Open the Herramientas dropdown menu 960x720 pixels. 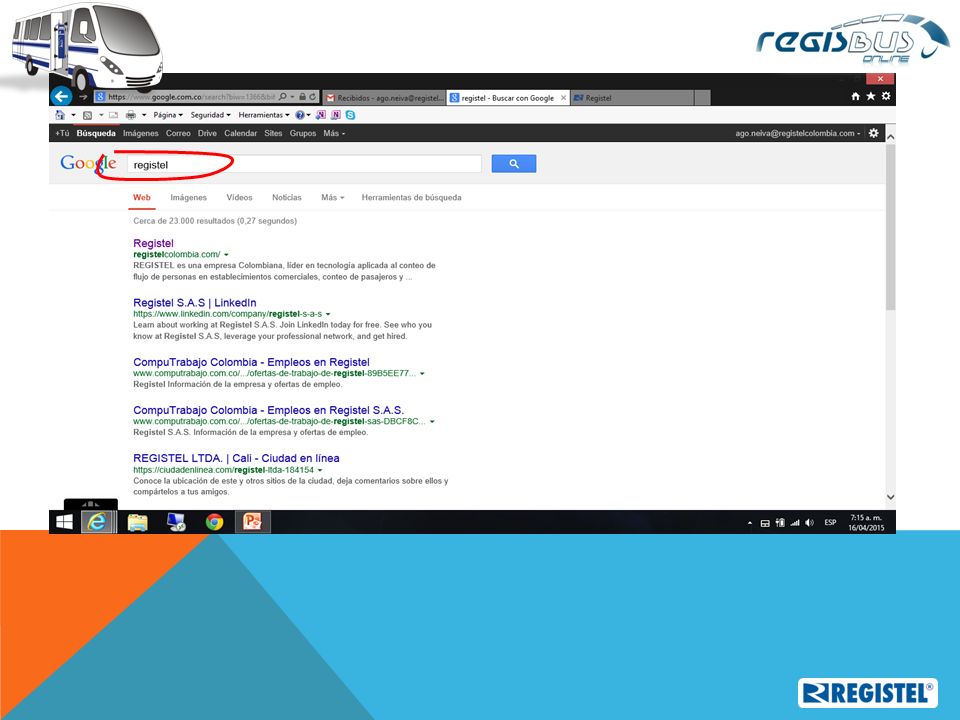(264, 115)
